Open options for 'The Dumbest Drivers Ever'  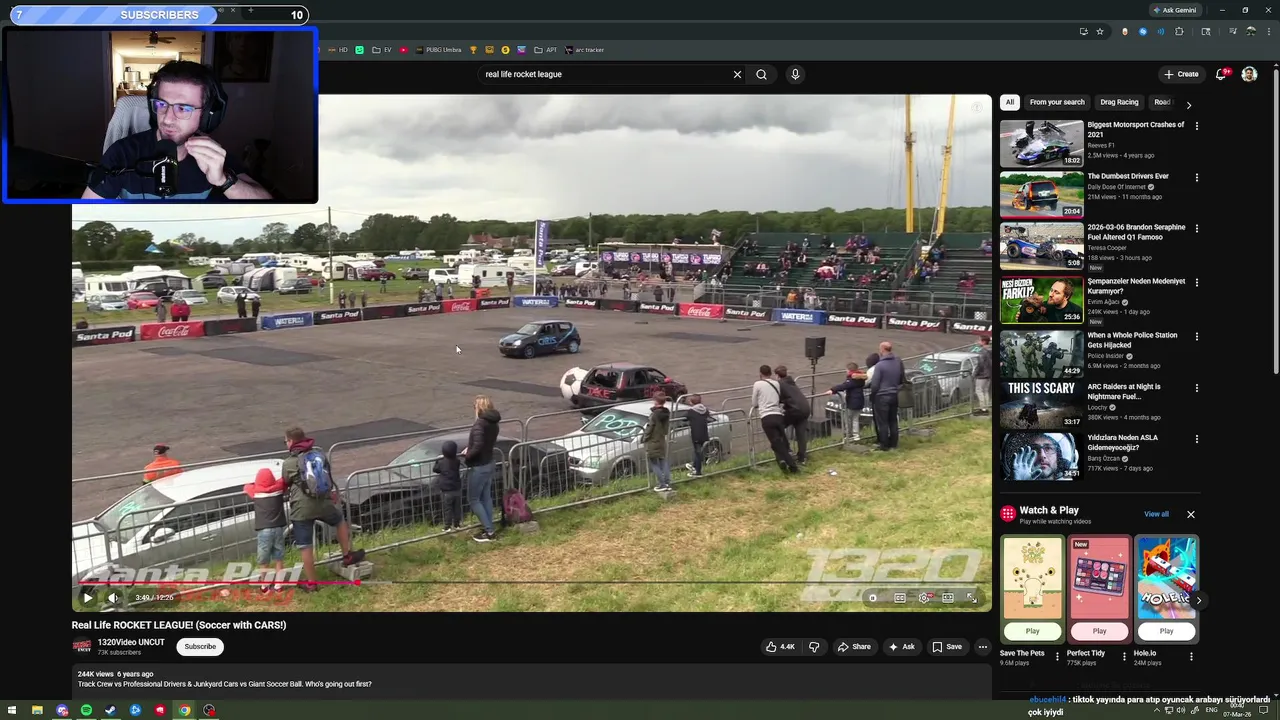pos(1196,178)
